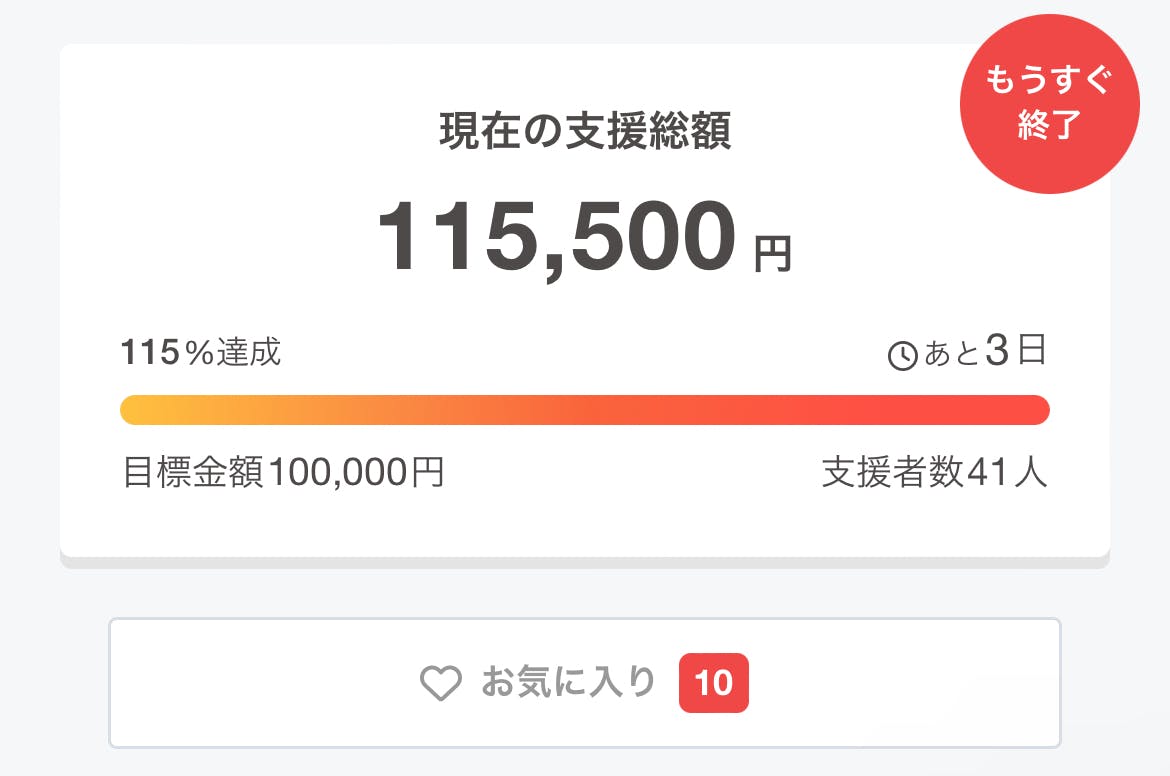This screenshot has width=1170, height=776.
Task: Click the 41人 supporter count number
Action: pos(1007,472)
